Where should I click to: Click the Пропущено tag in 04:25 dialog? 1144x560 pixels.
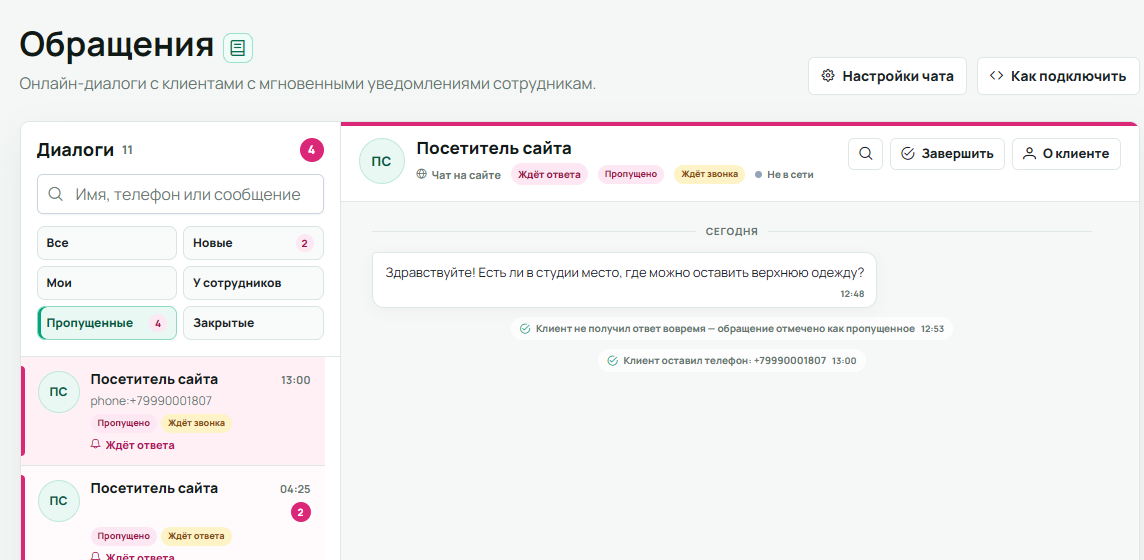pos(123,536)
